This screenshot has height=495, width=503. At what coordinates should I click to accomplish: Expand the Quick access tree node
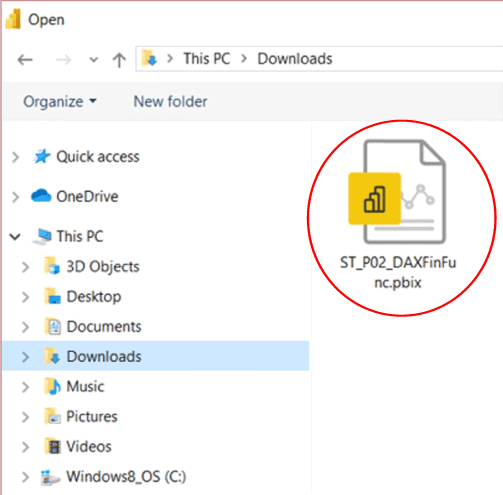pos(15,157)
